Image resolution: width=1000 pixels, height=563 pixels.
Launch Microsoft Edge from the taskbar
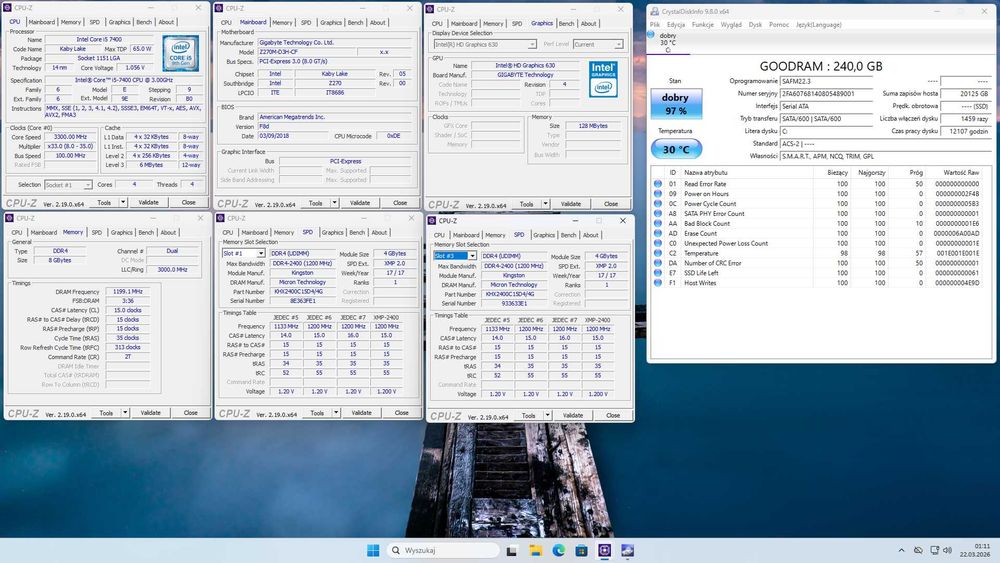(559, 550)
